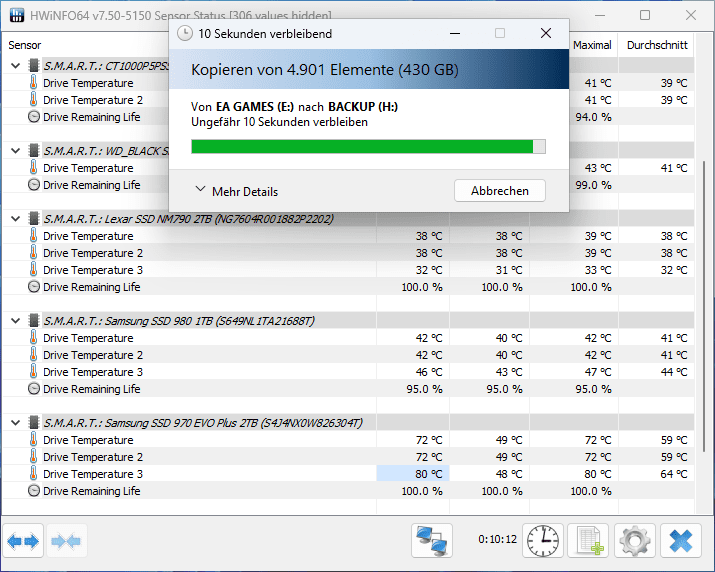Screen dimensions: 715x572
Task: Collapse the WD_BLACK S.M.A.R.T. group
Action: coord(16,151)
